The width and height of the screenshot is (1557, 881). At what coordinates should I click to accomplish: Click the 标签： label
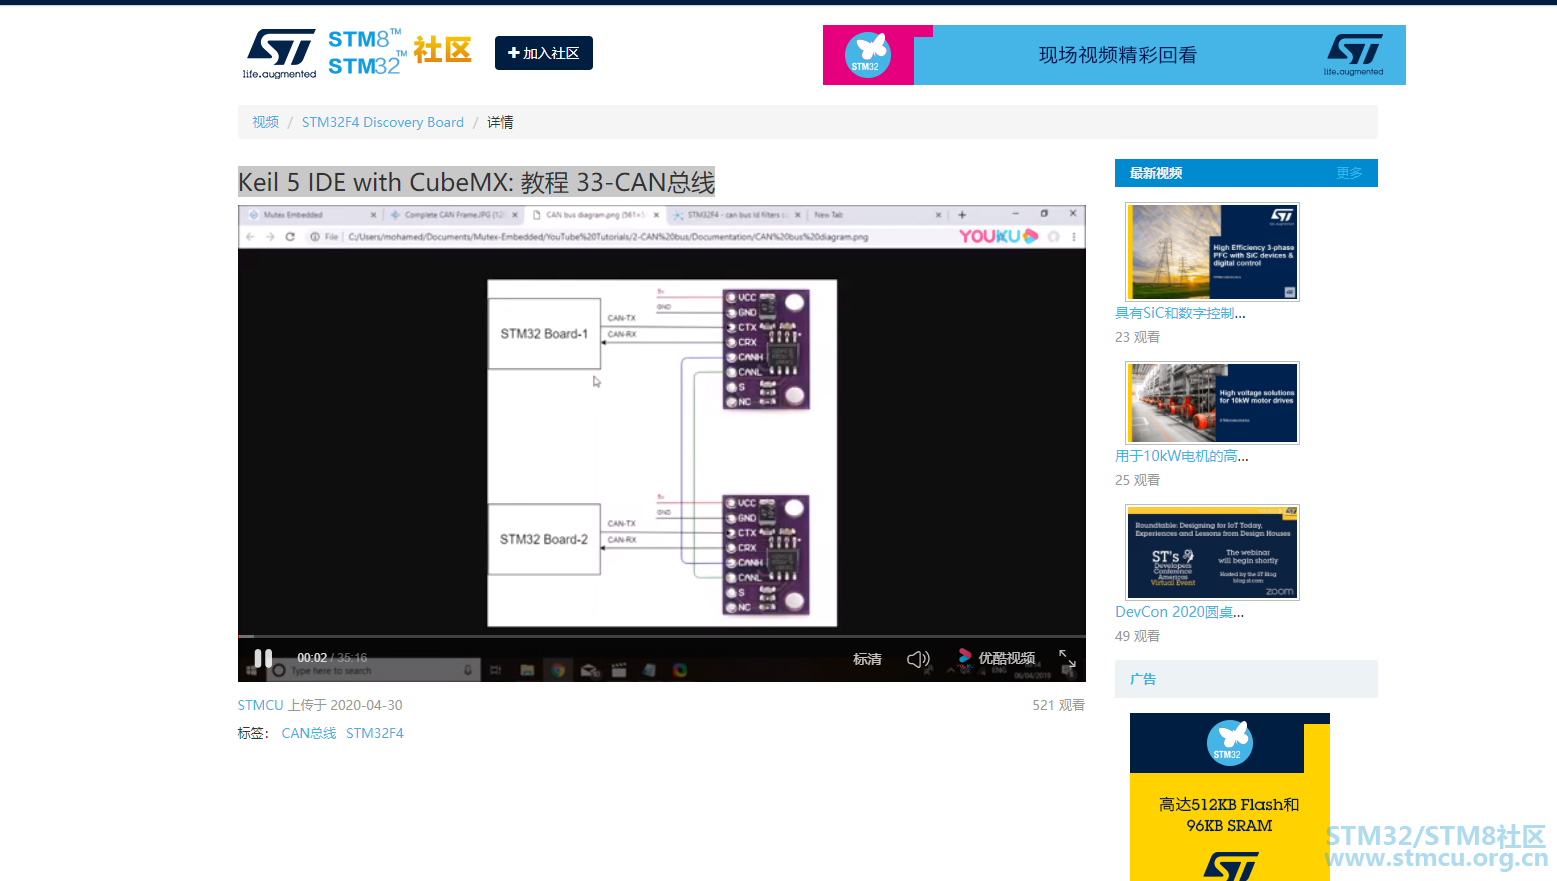(x=253, y=733)
